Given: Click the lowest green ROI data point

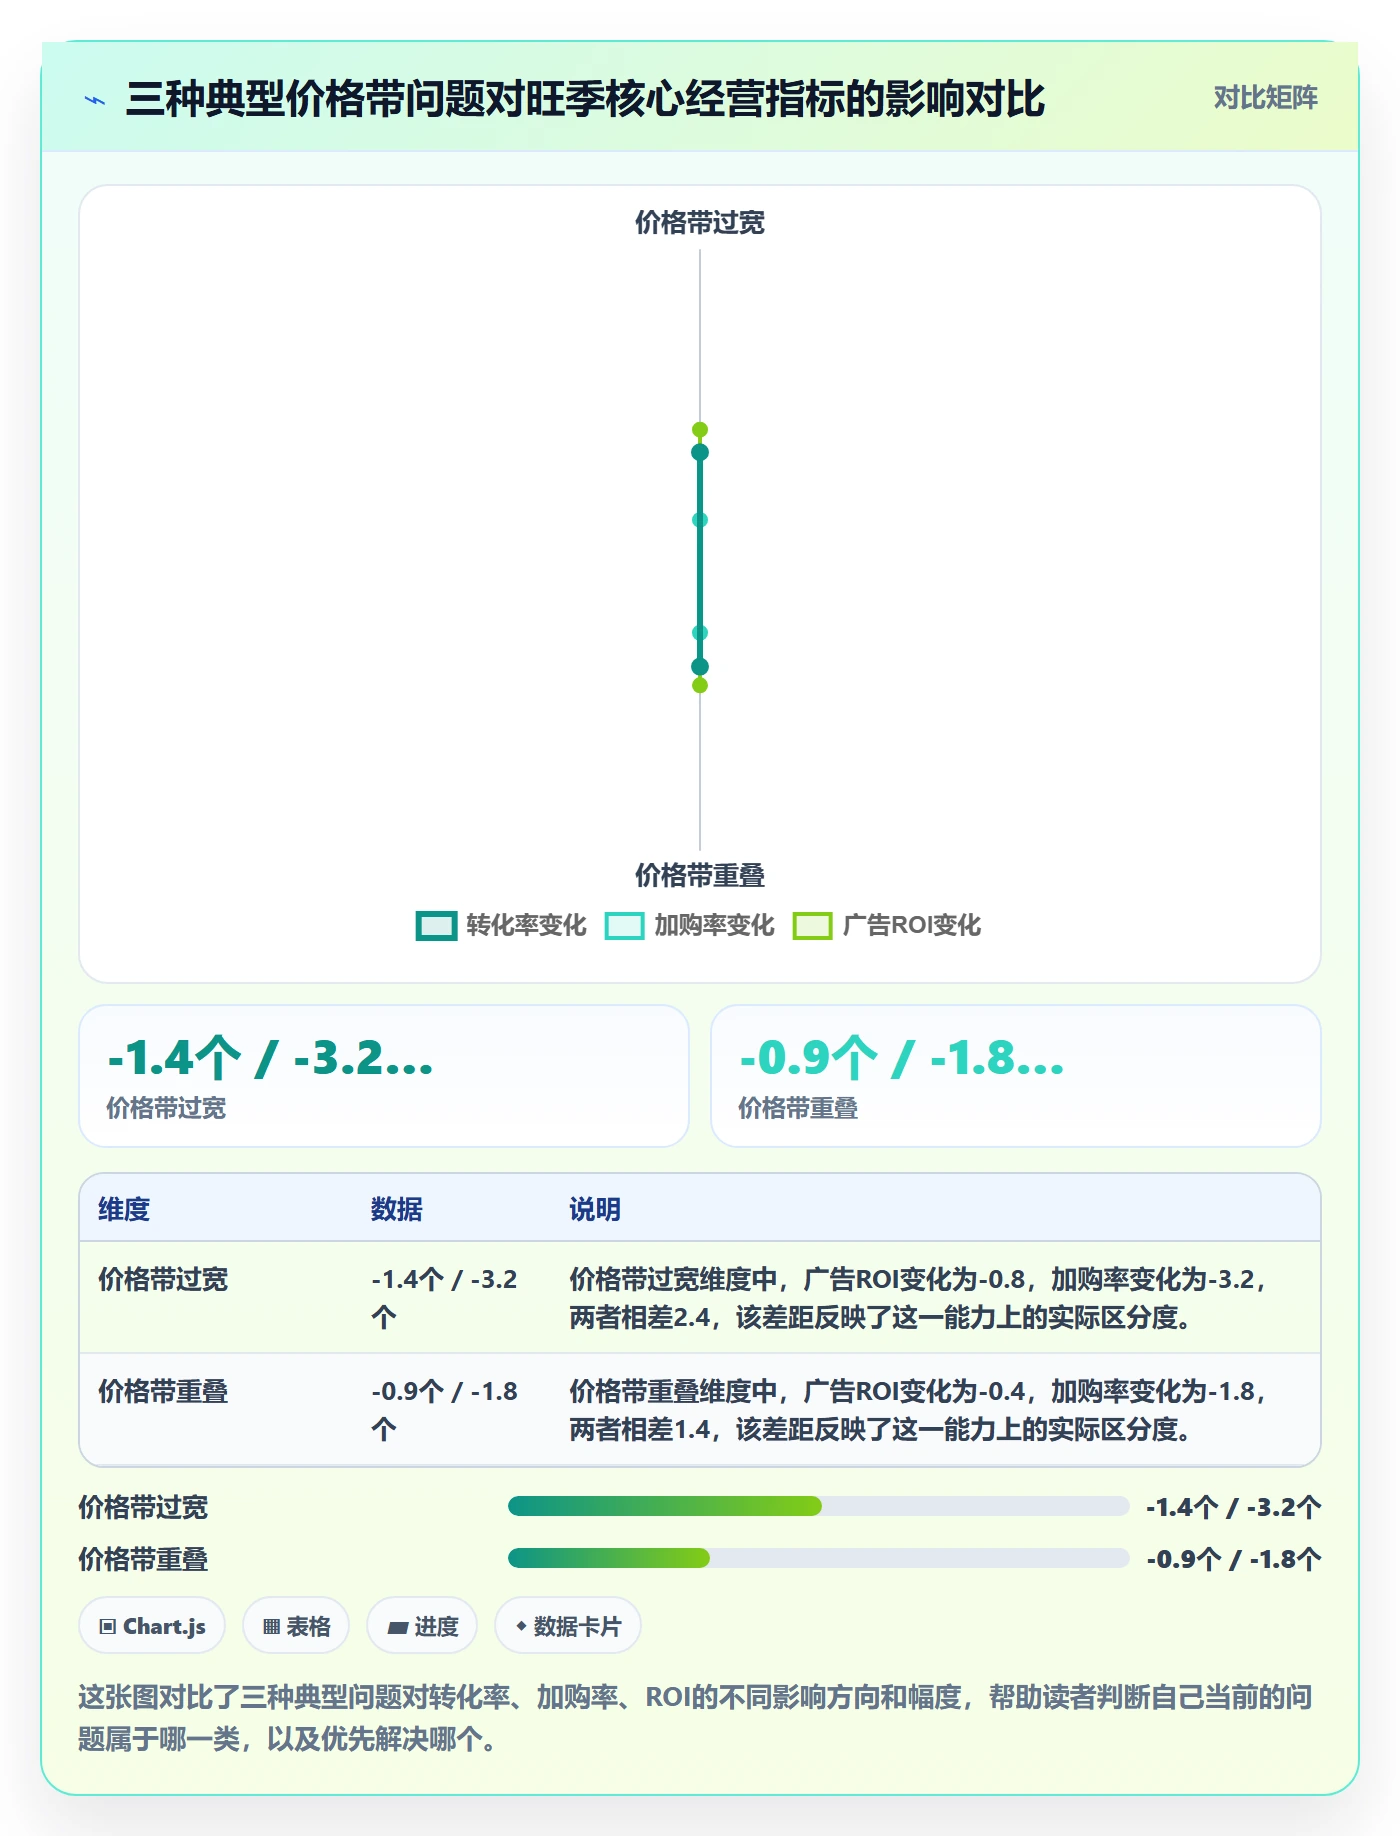Looking at the screenshot, I should coord(700,685).
